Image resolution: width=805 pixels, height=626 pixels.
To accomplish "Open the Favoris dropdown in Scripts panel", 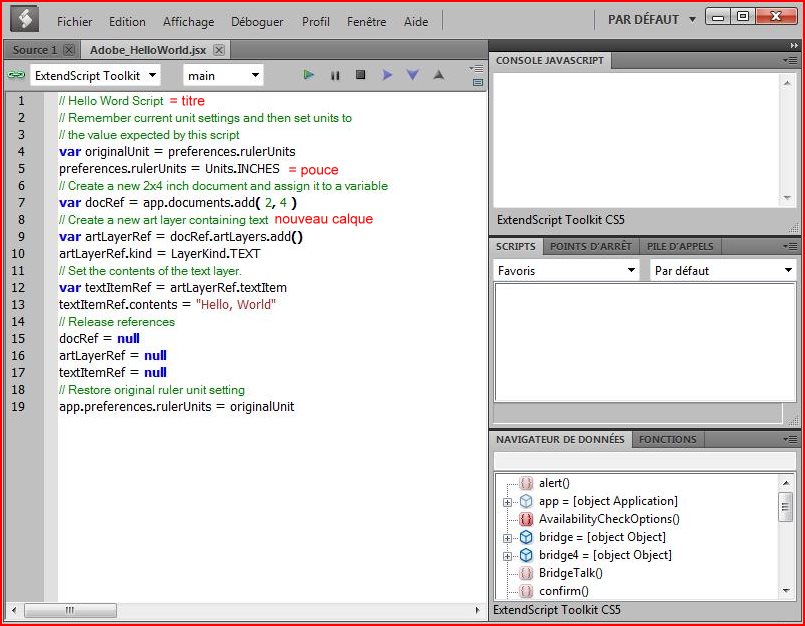I will click(566, 270).
